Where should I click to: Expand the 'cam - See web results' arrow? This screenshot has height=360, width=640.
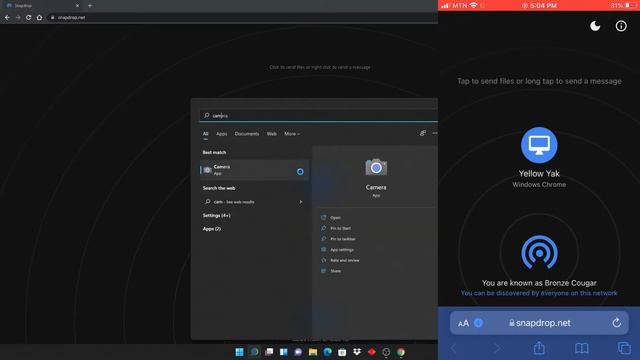pos(301,202)
